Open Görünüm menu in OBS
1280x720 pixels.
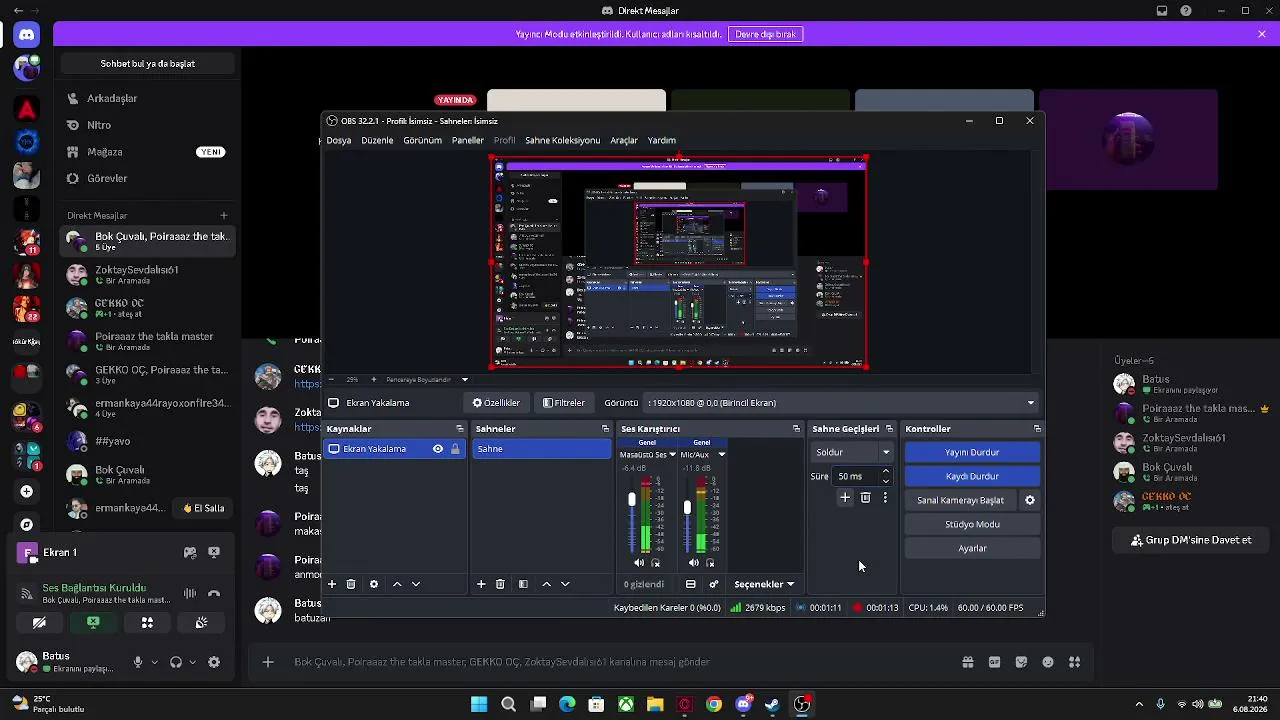pyautogui.click(x=422, y=141)
